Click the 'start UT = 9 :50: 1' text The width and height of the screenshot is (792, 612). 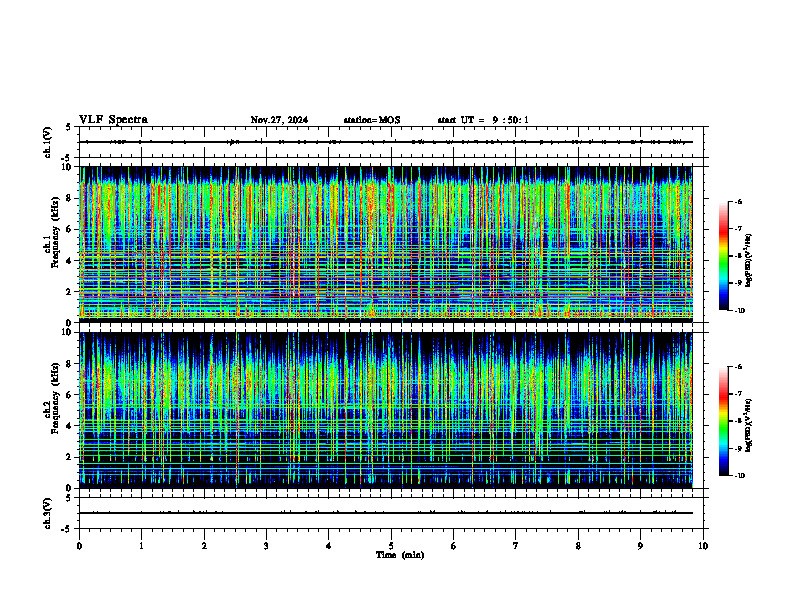coord(483,120)
